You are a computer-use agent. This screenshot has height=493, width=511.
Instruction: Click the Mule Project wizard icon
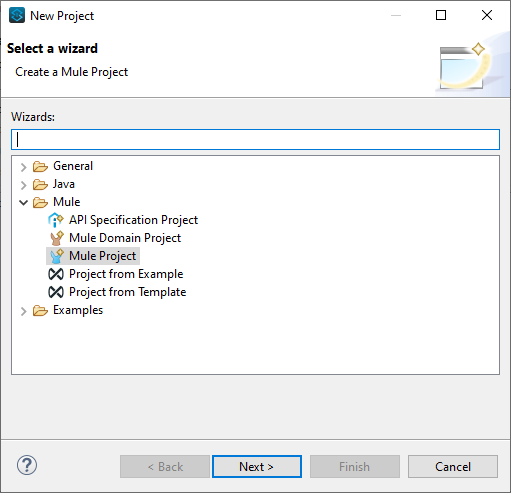pos(56,256)
